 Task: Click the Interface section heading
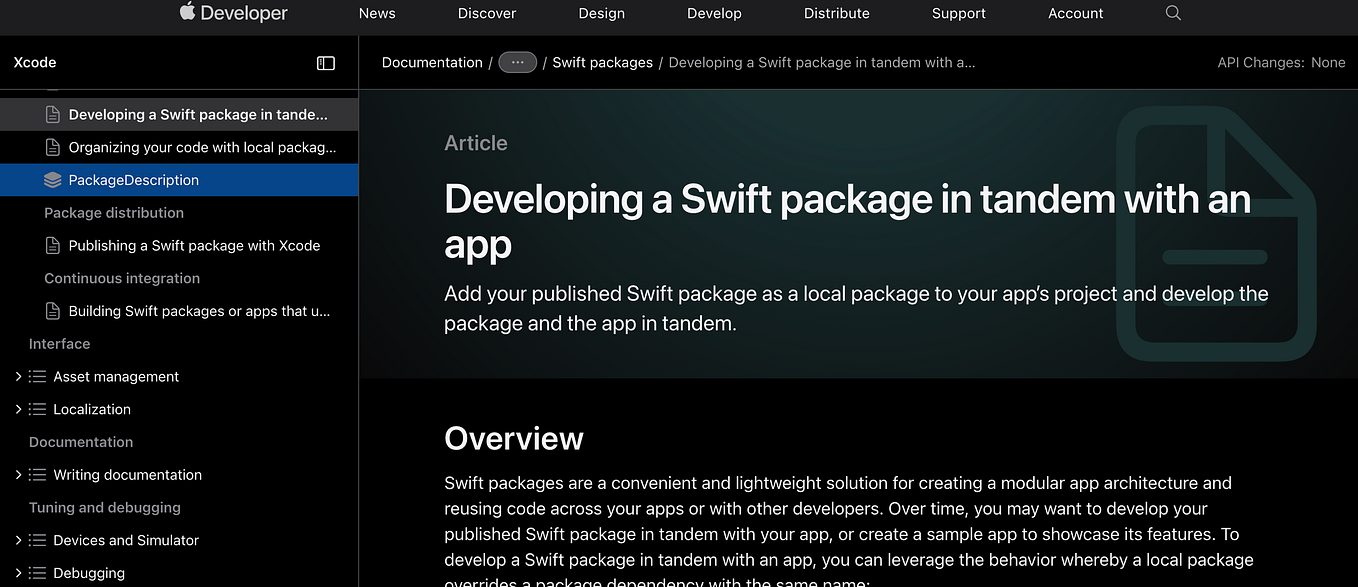(x=60, y=344)
